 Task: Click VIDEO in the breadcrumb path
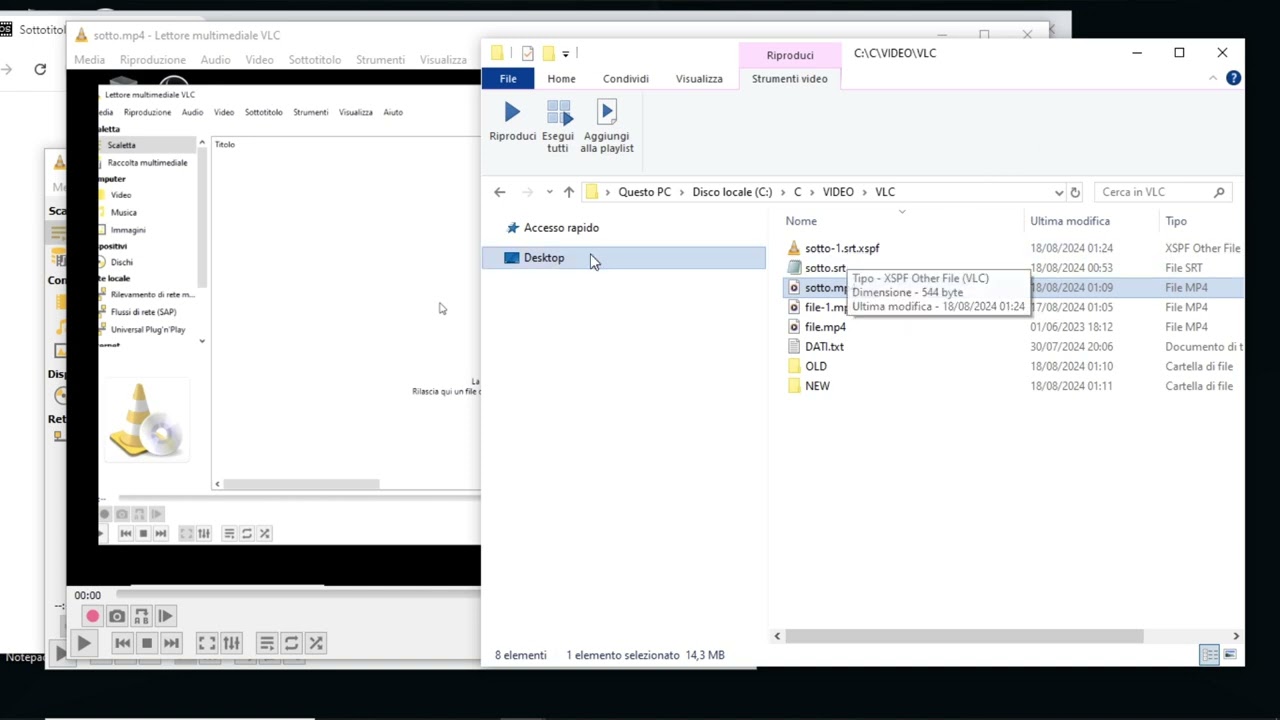838,192
